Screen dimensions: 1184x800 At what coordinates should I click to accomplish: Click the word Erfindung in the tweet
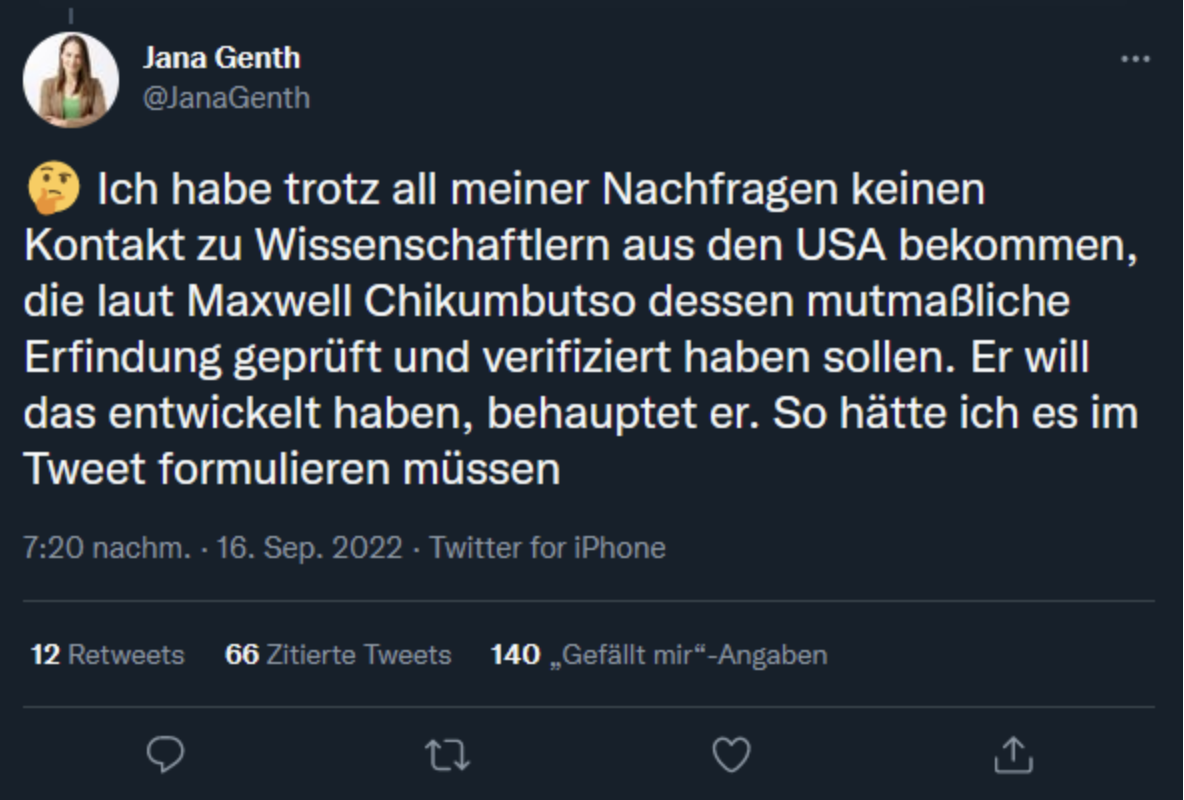click(123, 358)
